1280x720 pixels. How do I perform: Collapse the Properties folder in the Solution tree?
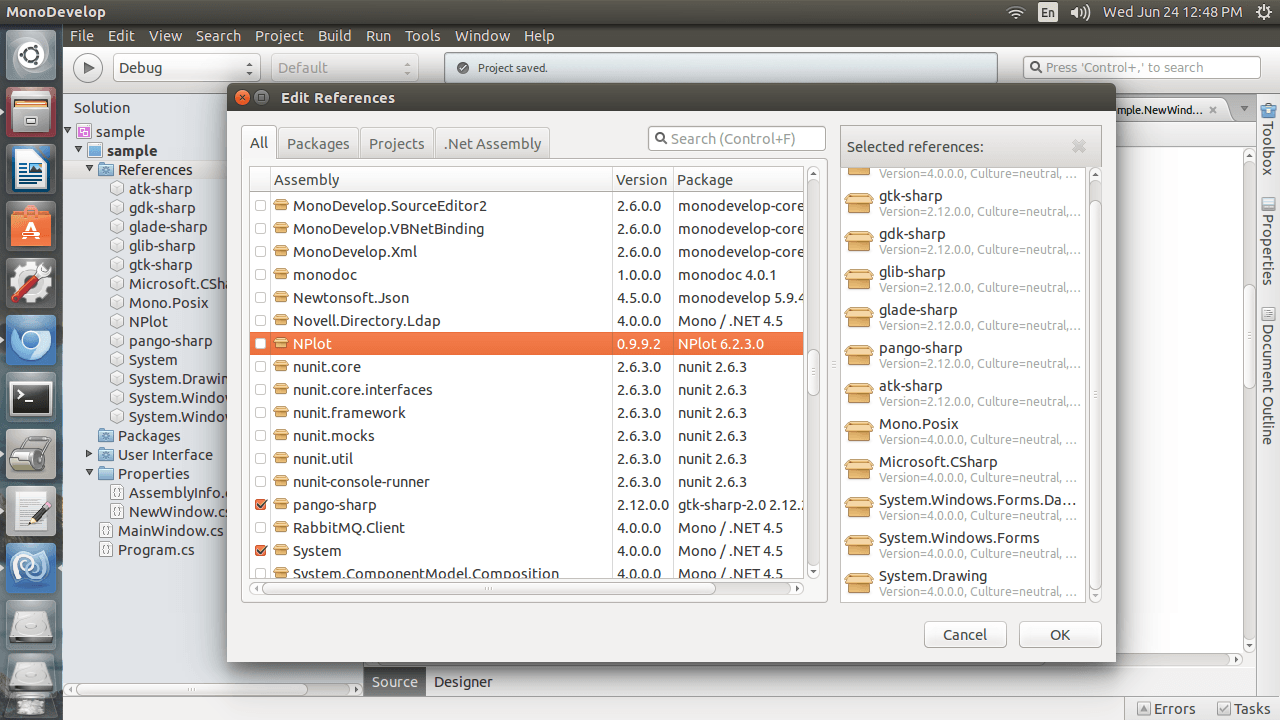point(89,474)
